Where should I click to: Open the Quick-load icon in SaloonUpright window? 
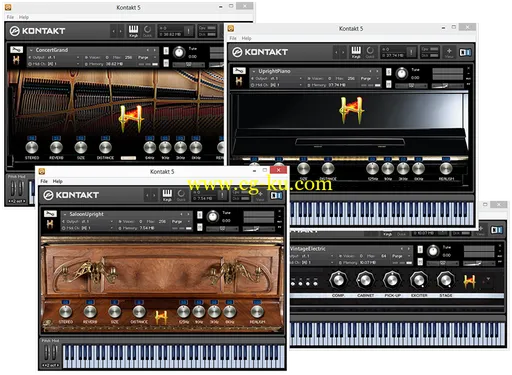pyautogui.click(x=181, y=195)
